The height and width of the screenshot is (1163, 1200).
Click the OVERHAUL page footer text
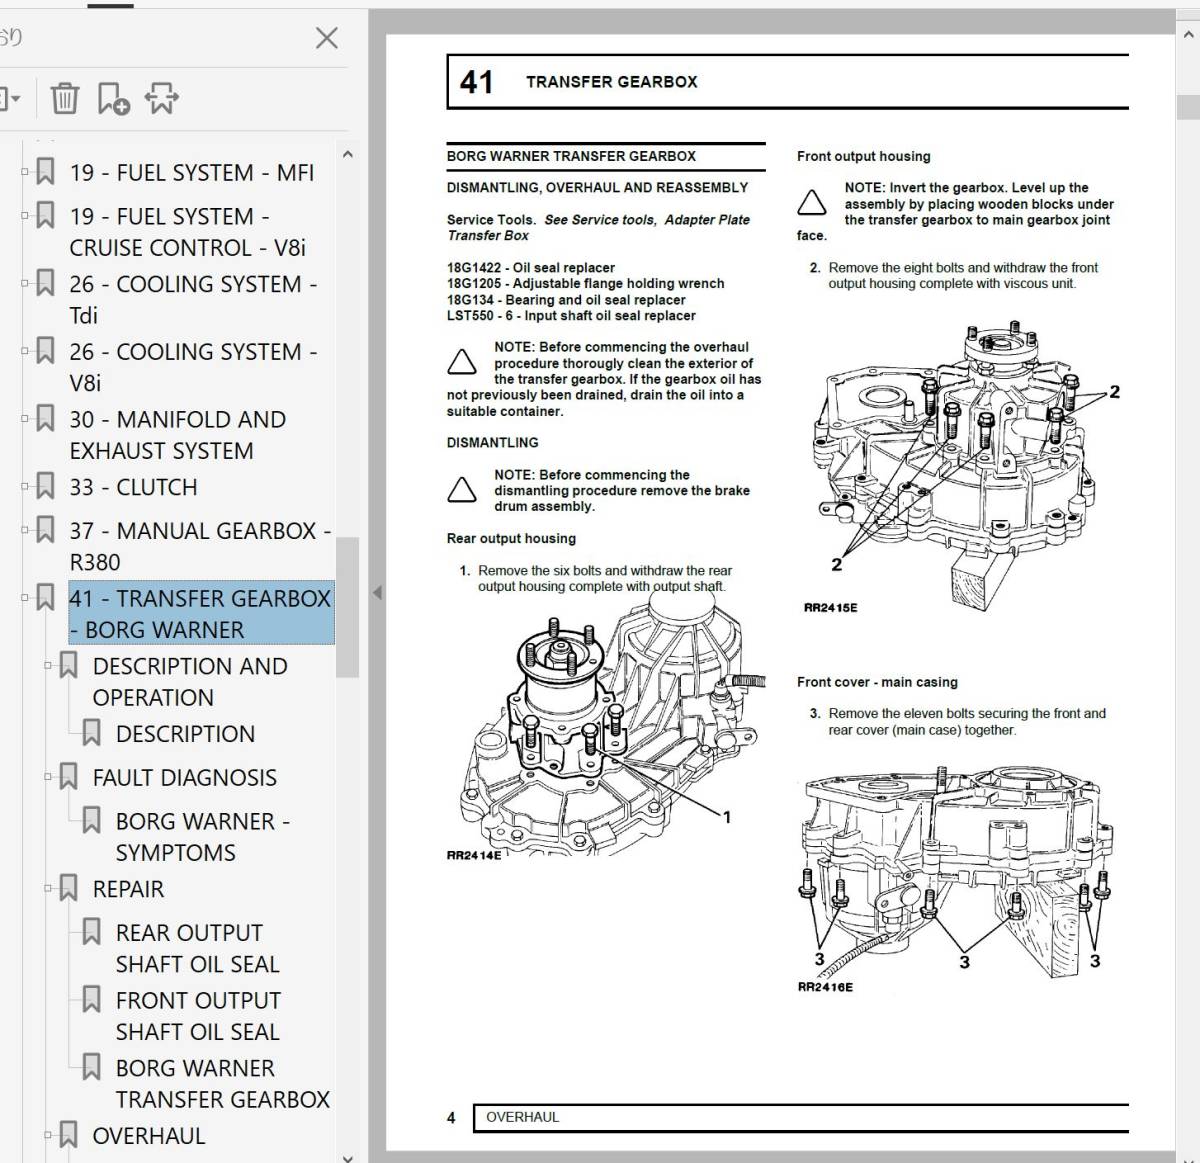coord(522,1117)
